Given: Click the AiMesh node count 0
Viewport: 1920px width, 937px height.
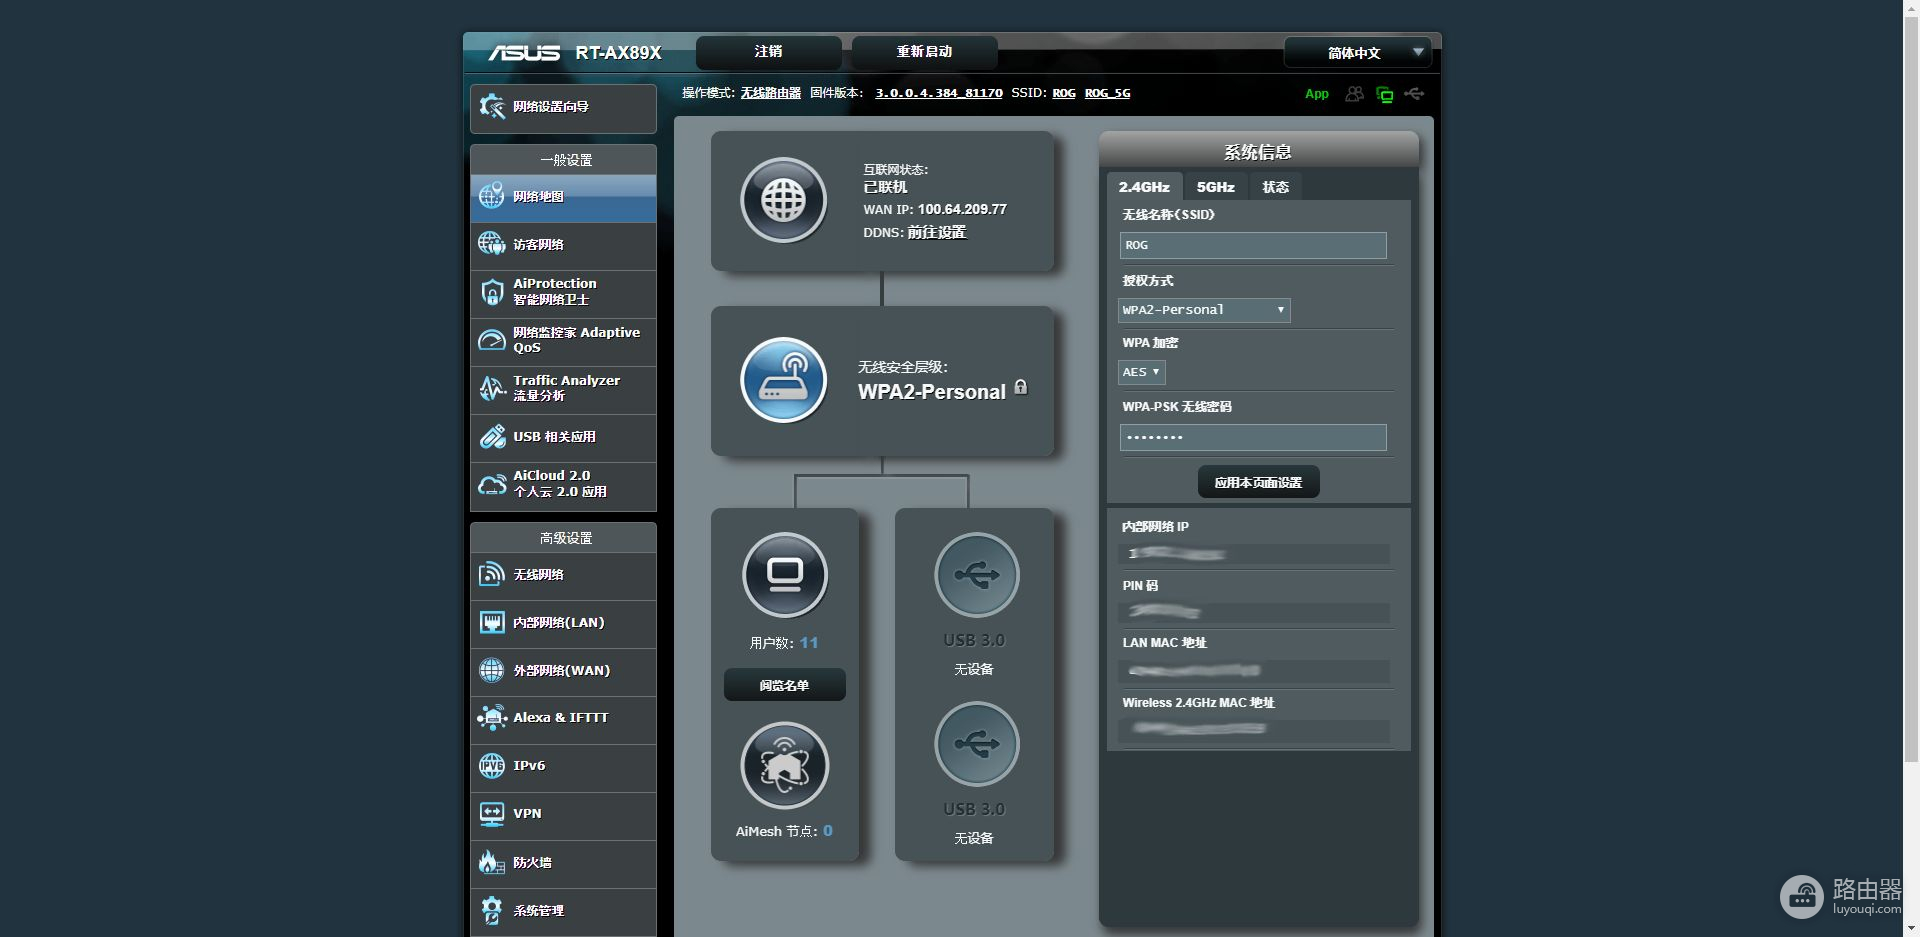Looking at the screenshot, I should pos(828,831).
